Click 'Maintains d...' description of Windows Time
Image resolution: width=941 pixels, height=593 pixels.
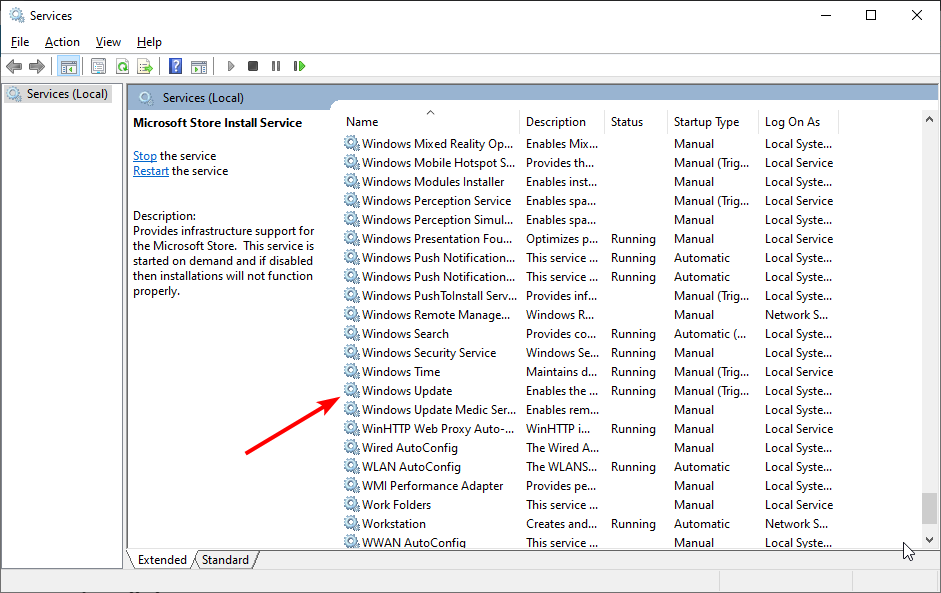coord(562,372)
